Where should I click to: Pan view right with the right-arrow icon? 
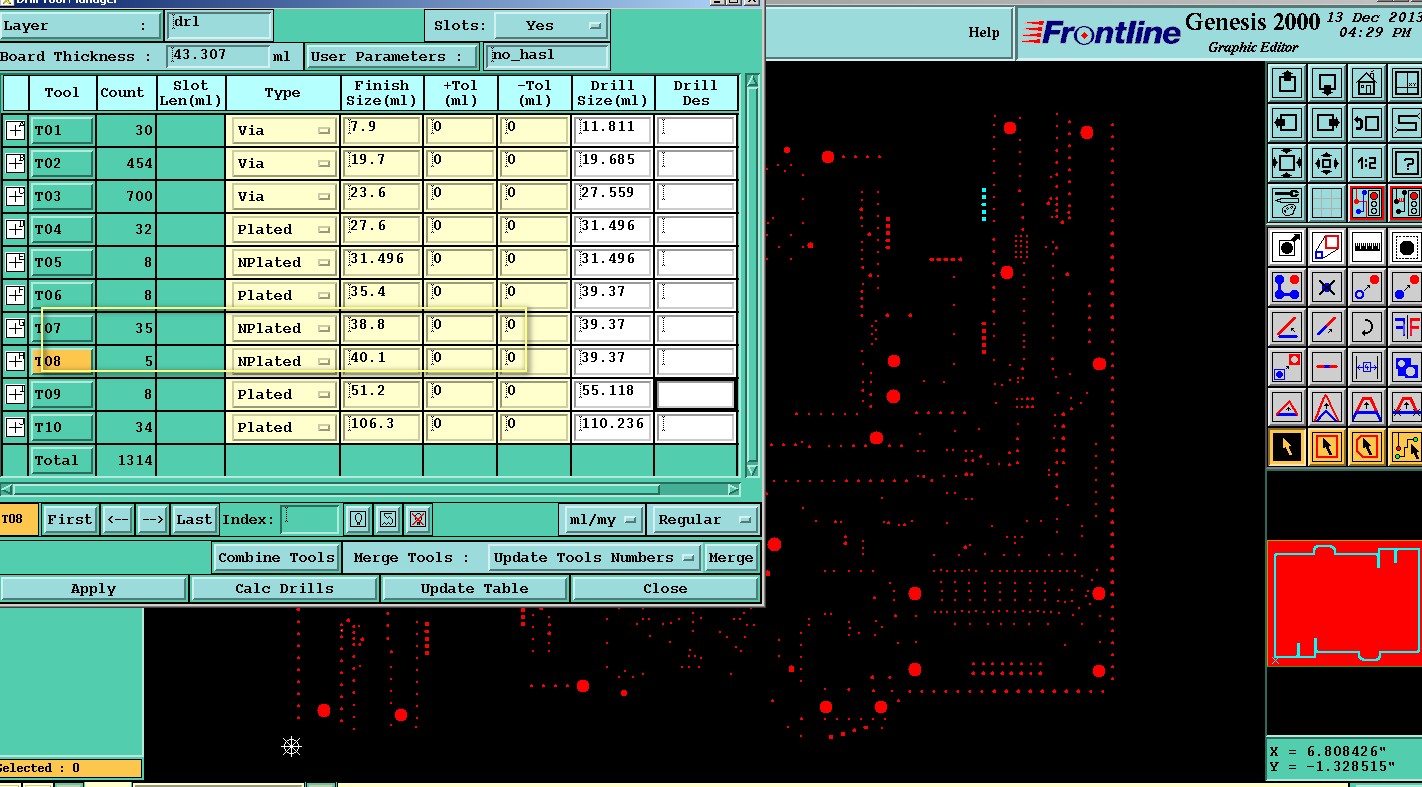(x=1326, y=123)
